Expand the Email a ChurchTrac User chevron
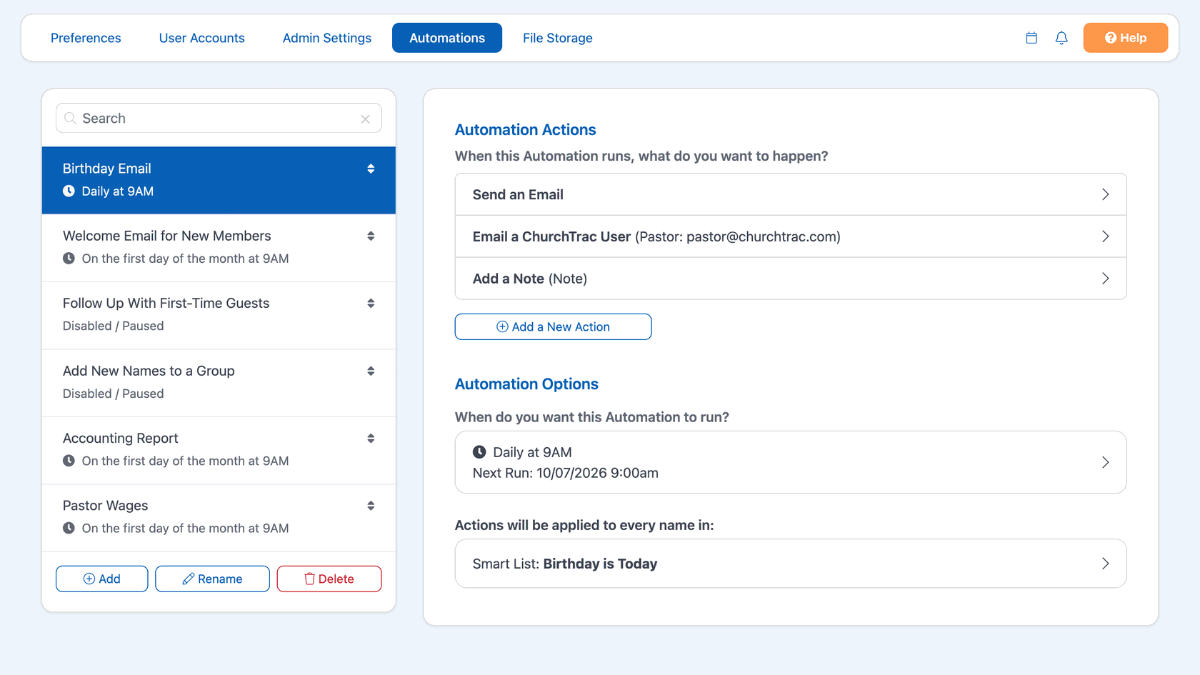Viewport: 1200px width, 675px height. [x=1105, y=237]
